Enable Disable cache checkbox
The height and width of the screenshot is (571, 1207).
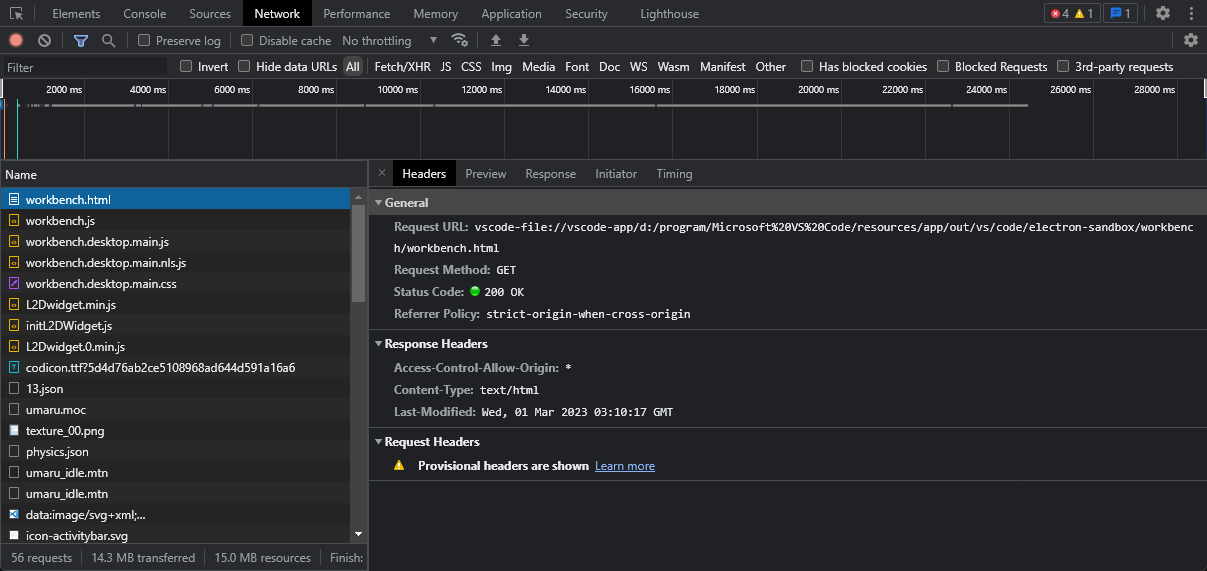[x=247, y=40]
